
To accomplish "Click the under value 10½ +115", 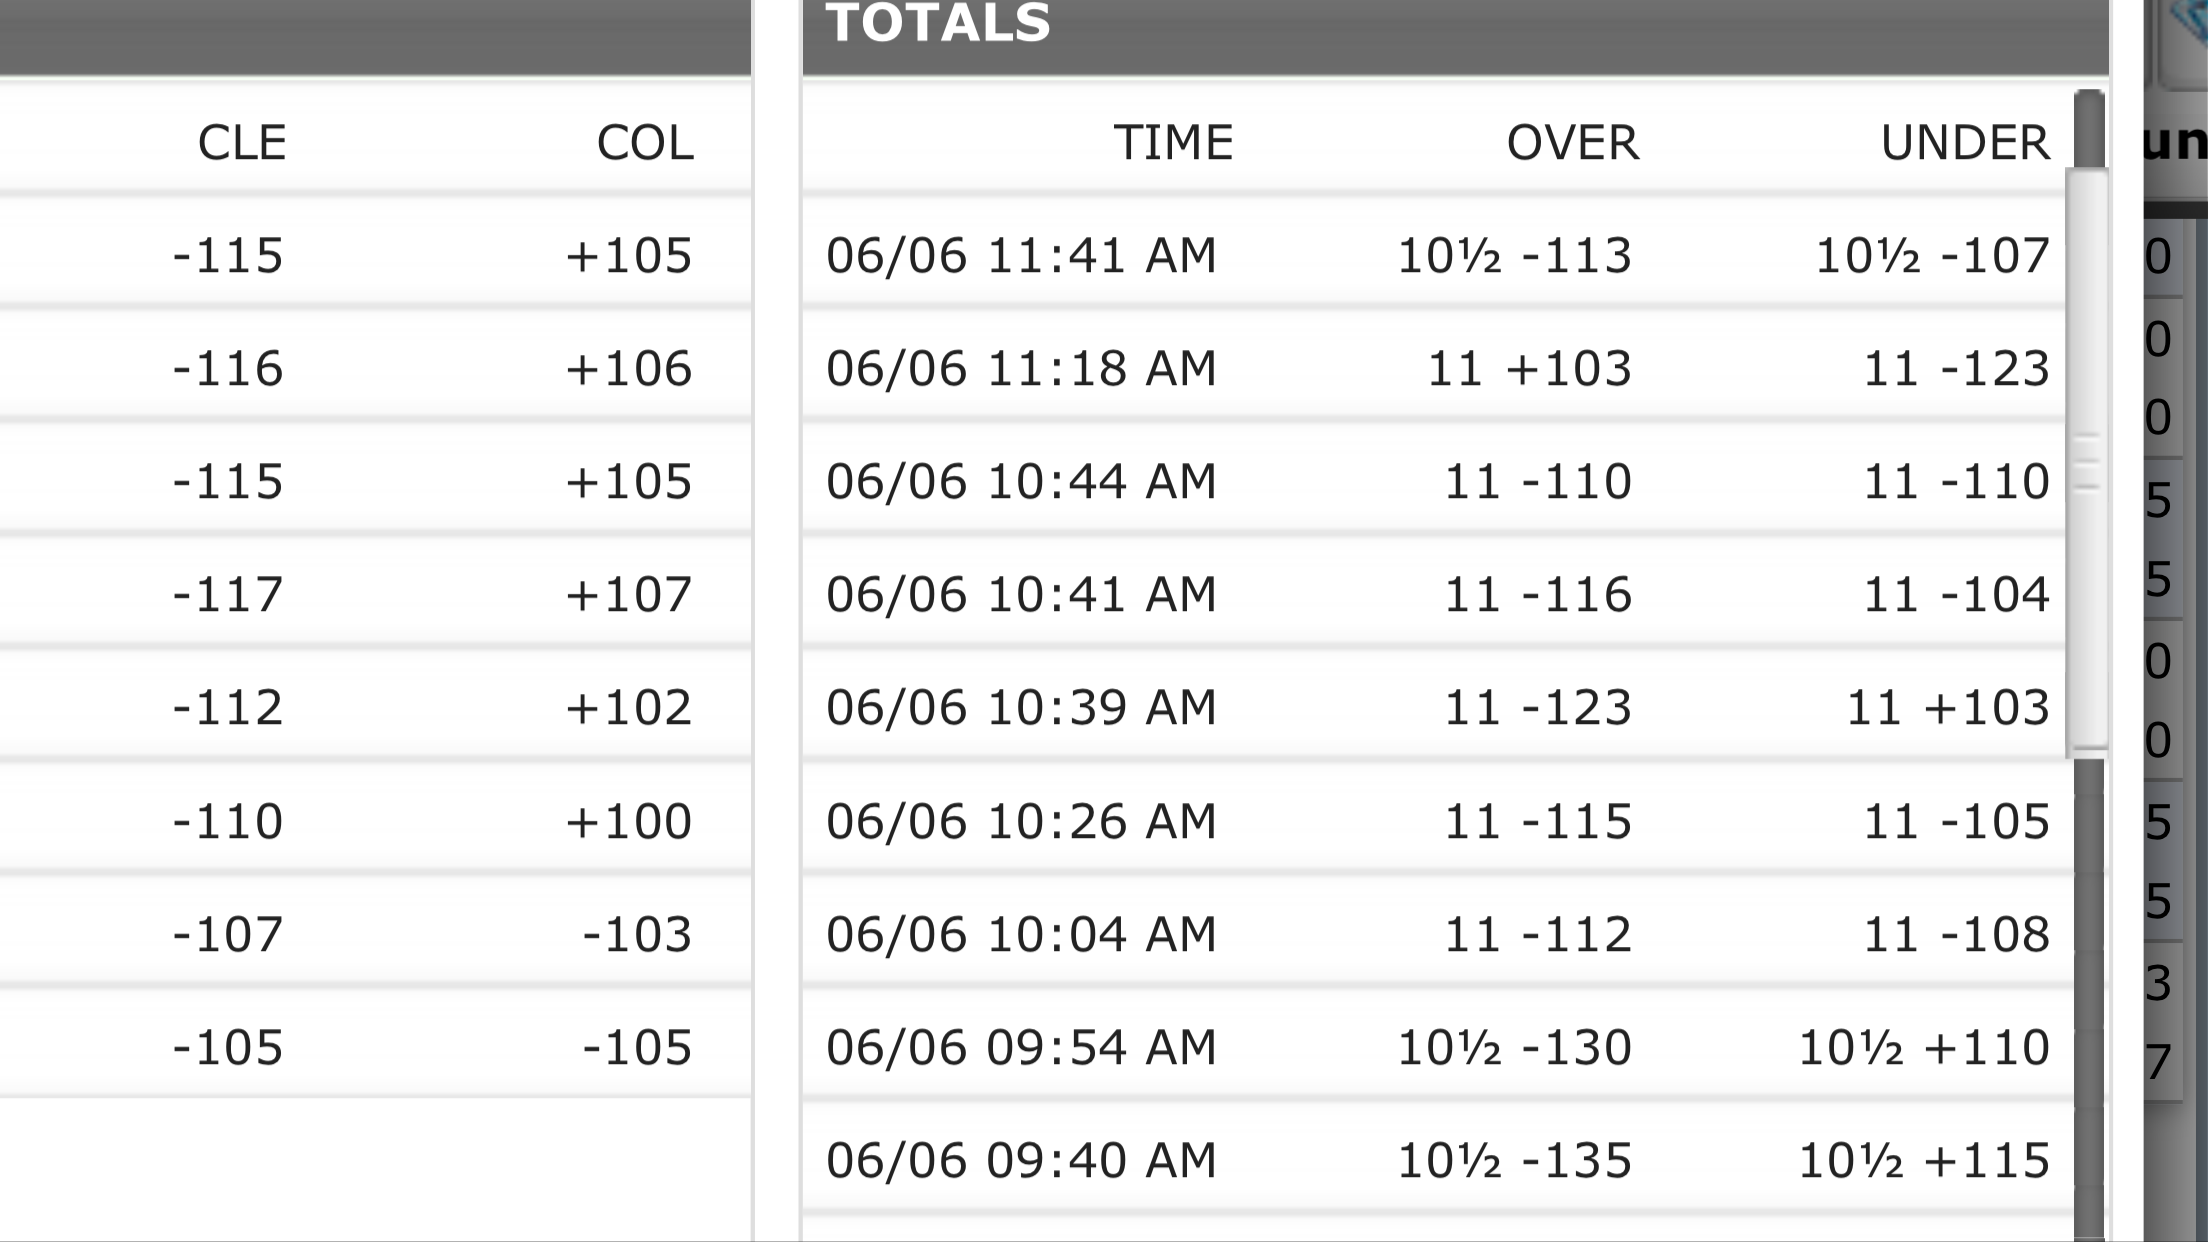I will 1924,1161.
